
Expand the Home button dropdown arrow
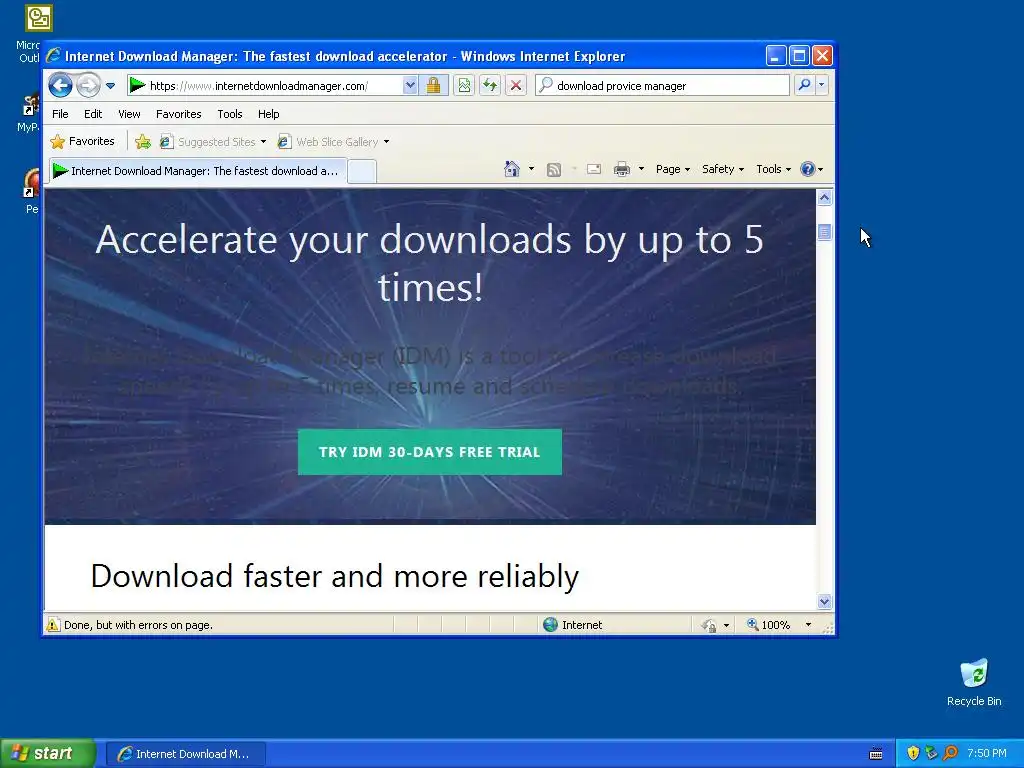(x=532, y=169)
